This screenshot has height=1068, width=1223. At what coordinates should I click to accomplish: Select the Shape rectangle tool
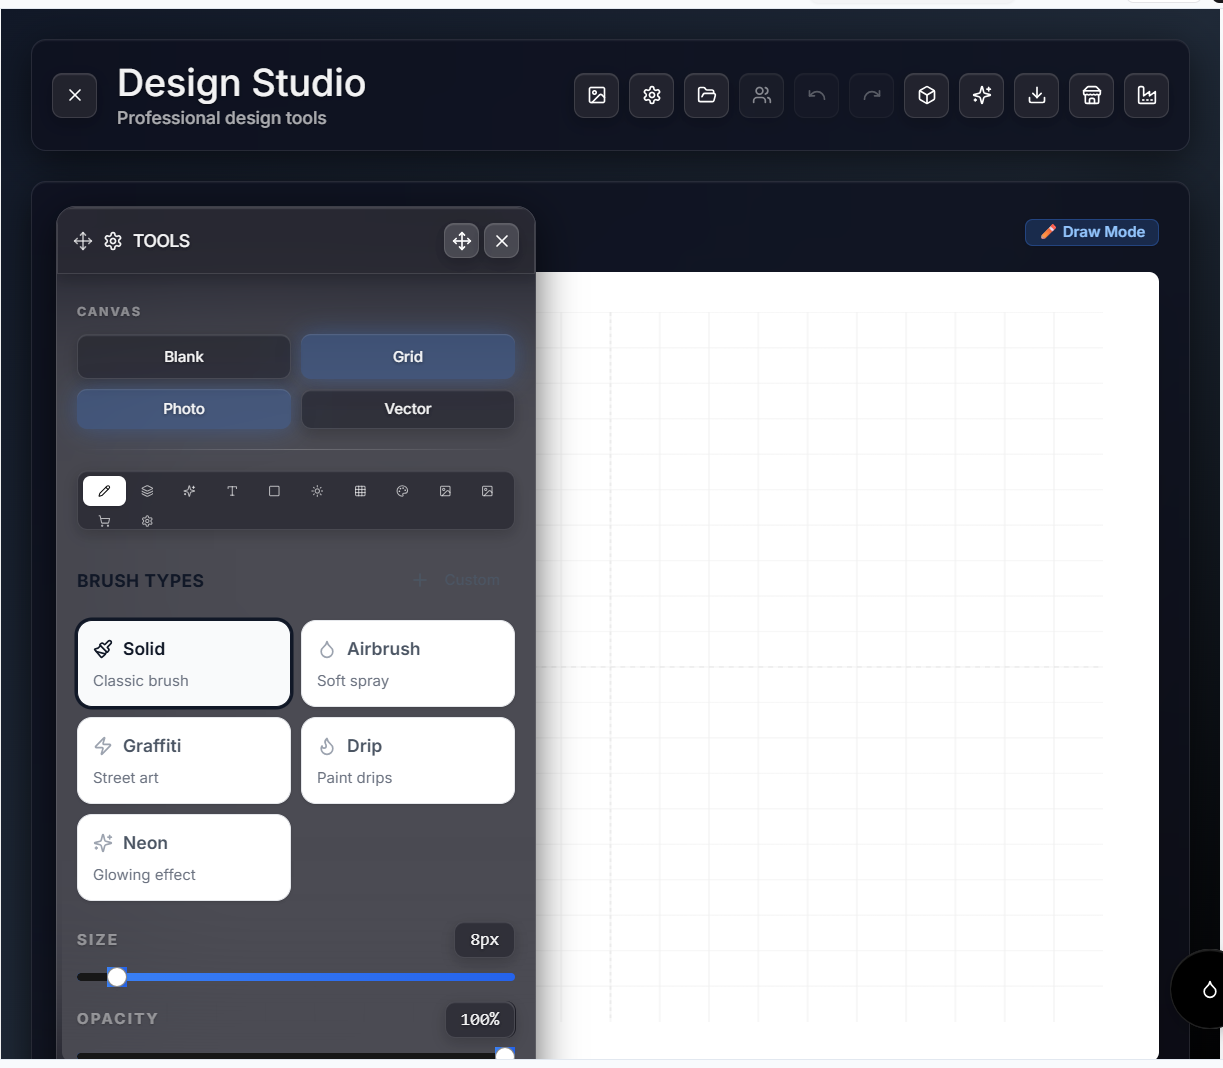click(274, 491)
